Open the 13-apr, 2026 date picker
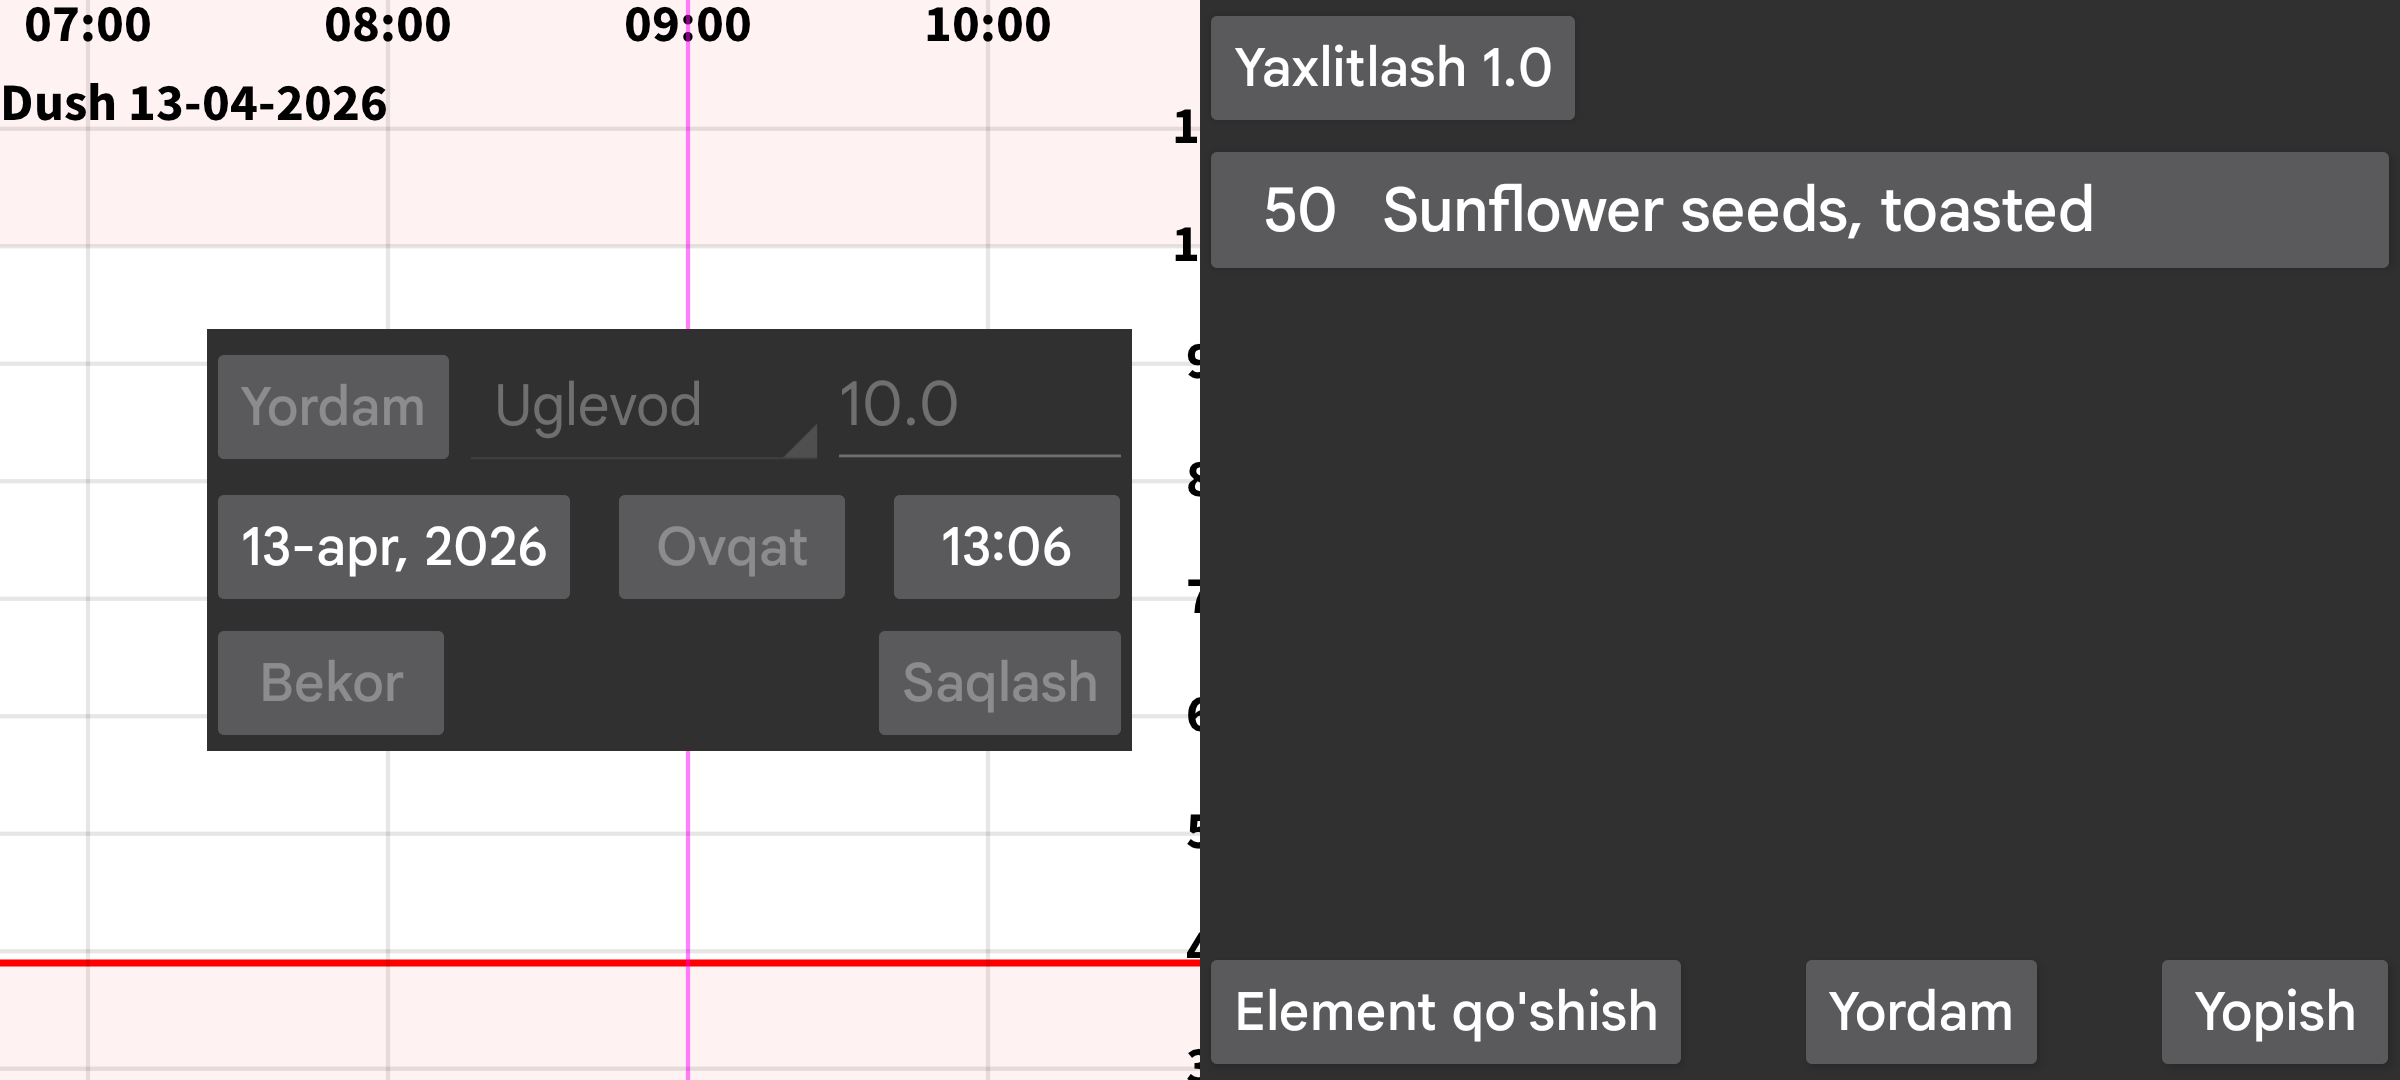This screenshot has height=1080, width=2400. click(x=394, y=547)
